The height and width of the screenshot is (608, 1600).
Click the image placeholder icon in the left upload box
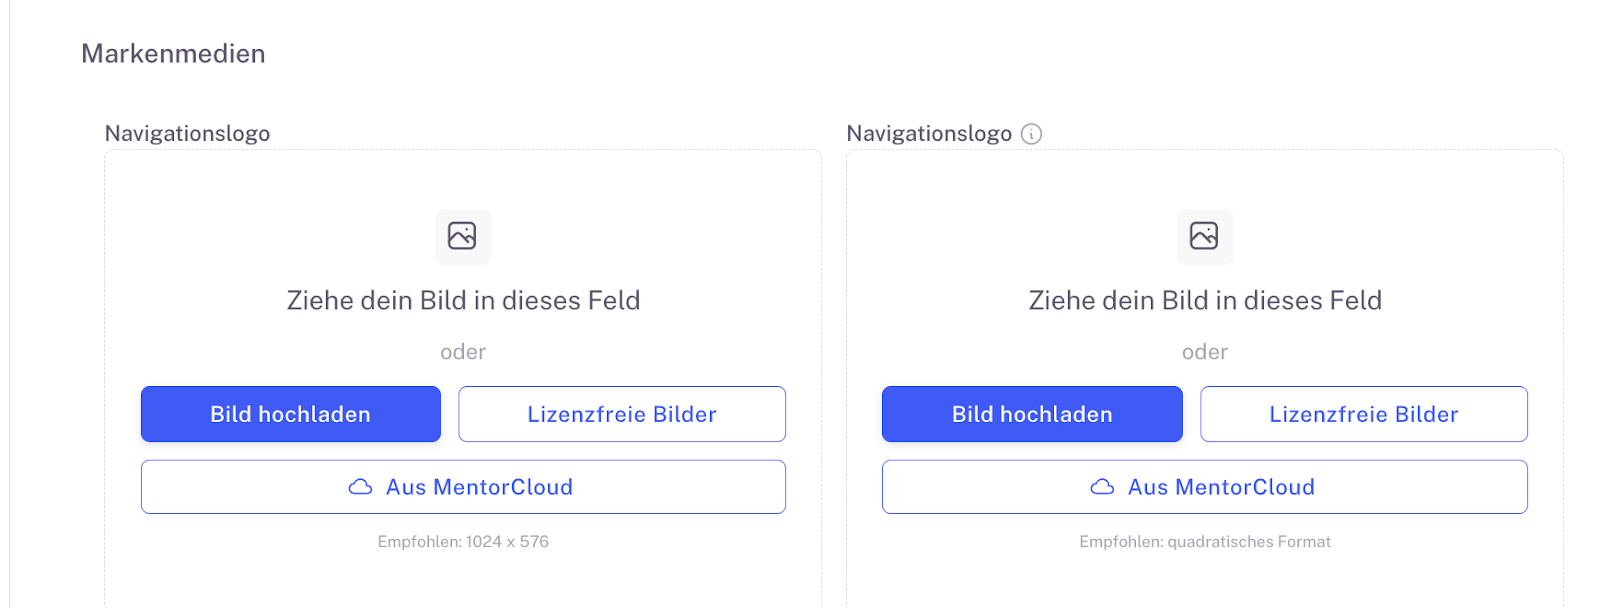[x=462, y=236]
